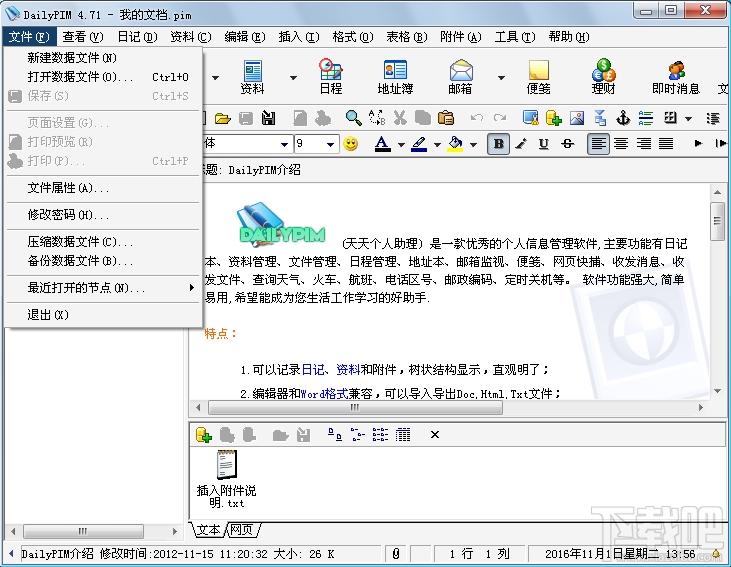The height and width of the screenshot is (567, 731).
Task: Switch to the 文本 tab
Action: pyautogui.click(x=208, y=530)
